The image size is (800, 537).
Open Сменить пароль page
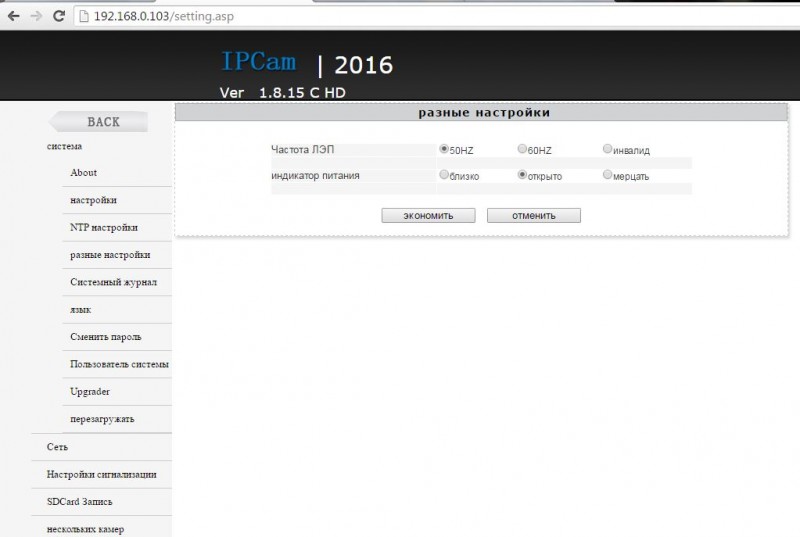point(106,337)
